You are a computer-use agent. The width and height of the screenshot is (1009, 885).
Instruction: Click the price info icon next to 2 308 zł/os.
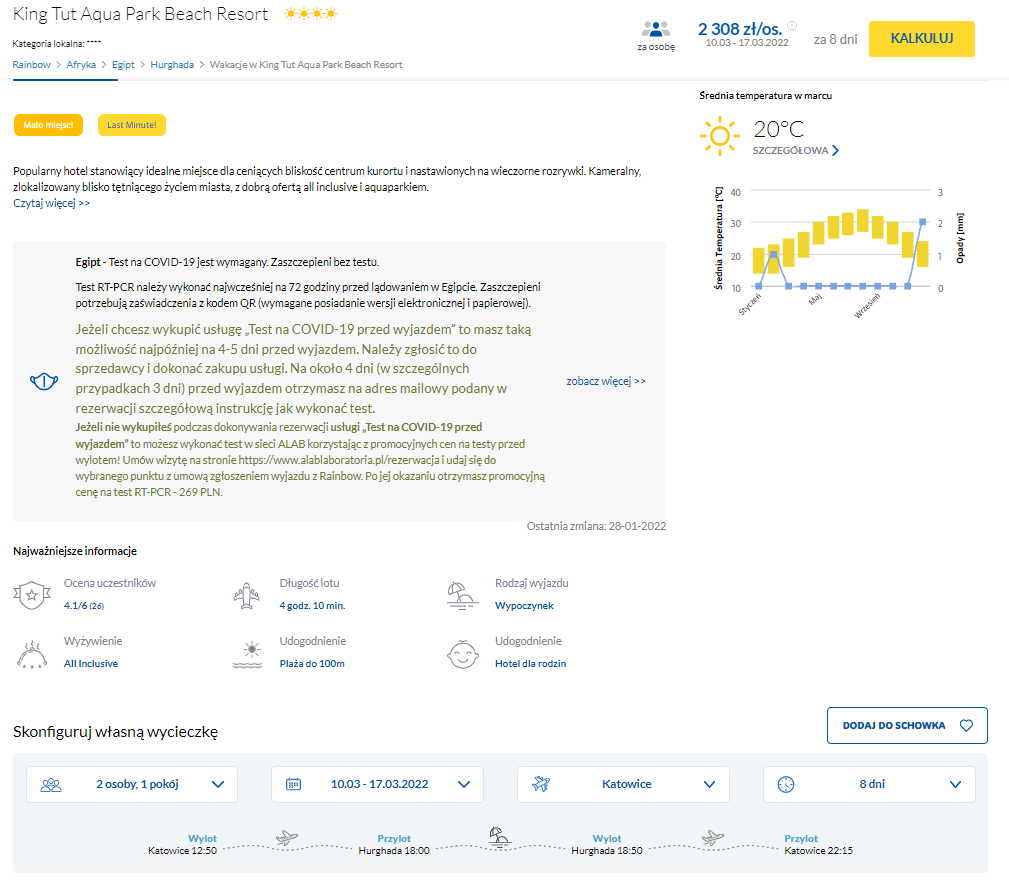pyautogui.click(x=792, y=25)
